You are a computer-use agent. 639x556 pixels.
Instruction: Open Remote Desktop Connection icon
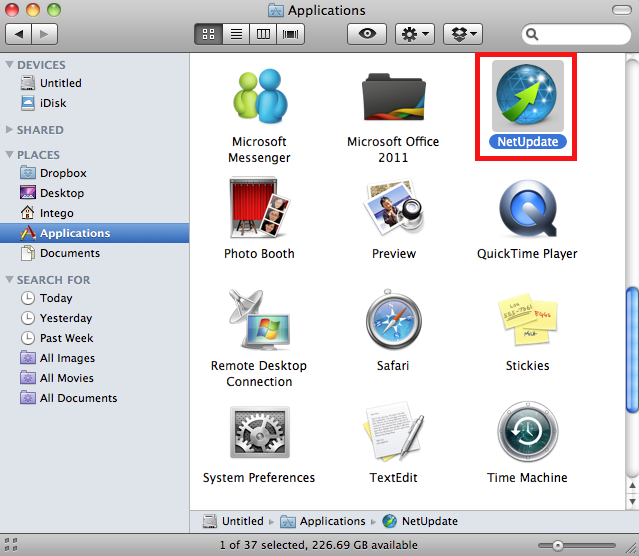point(260,320)
